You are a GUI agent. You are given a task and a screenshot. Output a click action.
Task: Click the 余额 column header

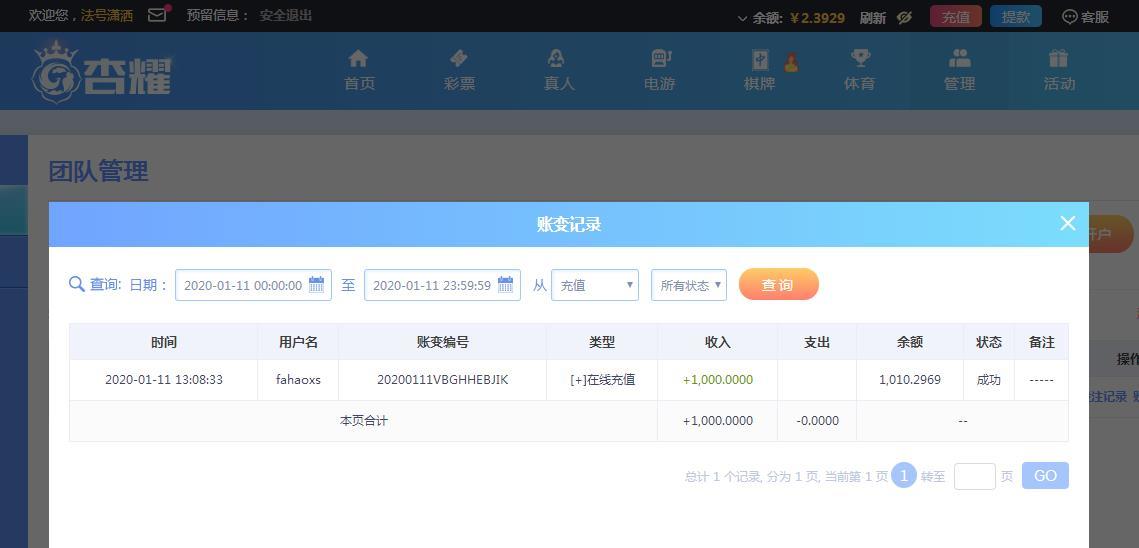pyautogui.click(x=909, y=342)
